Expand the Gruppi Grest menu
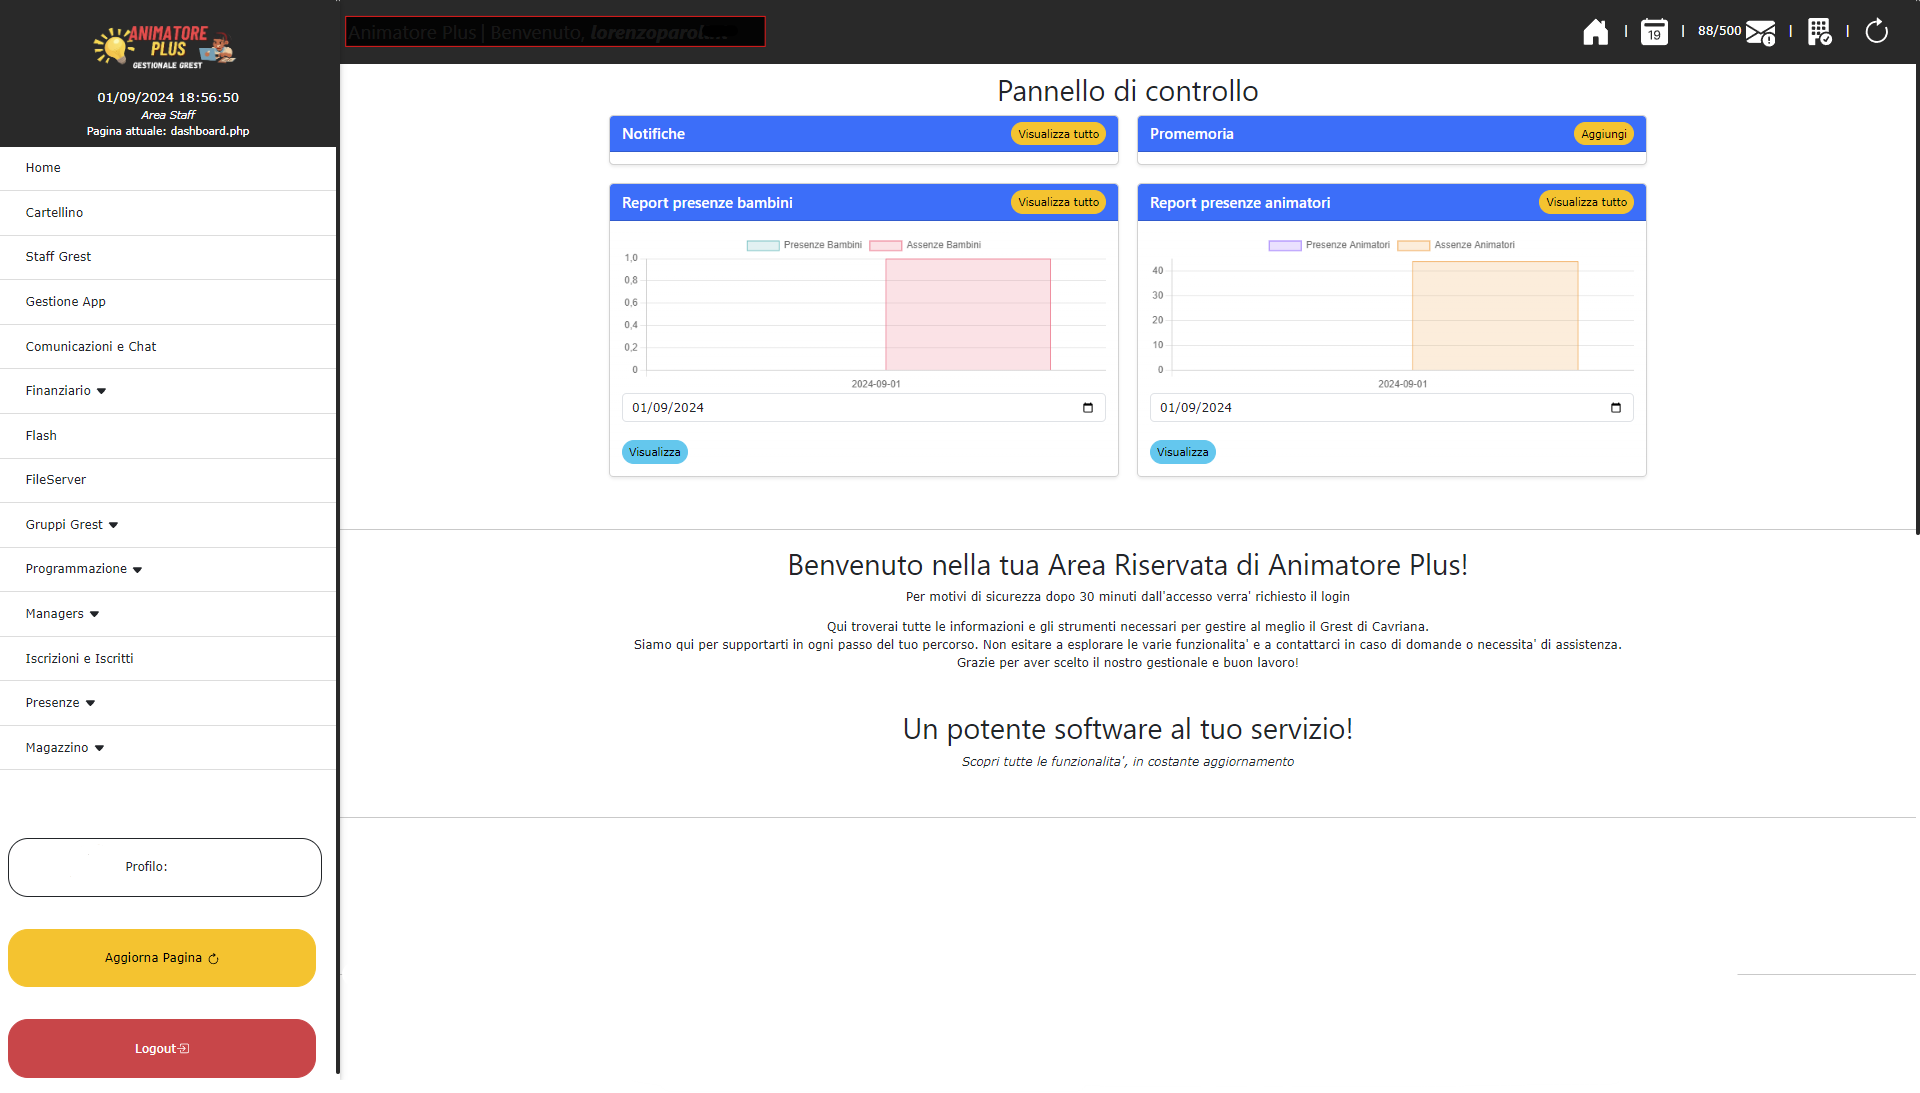The width and height of the screenshot is (1920, 1093). 72,525
